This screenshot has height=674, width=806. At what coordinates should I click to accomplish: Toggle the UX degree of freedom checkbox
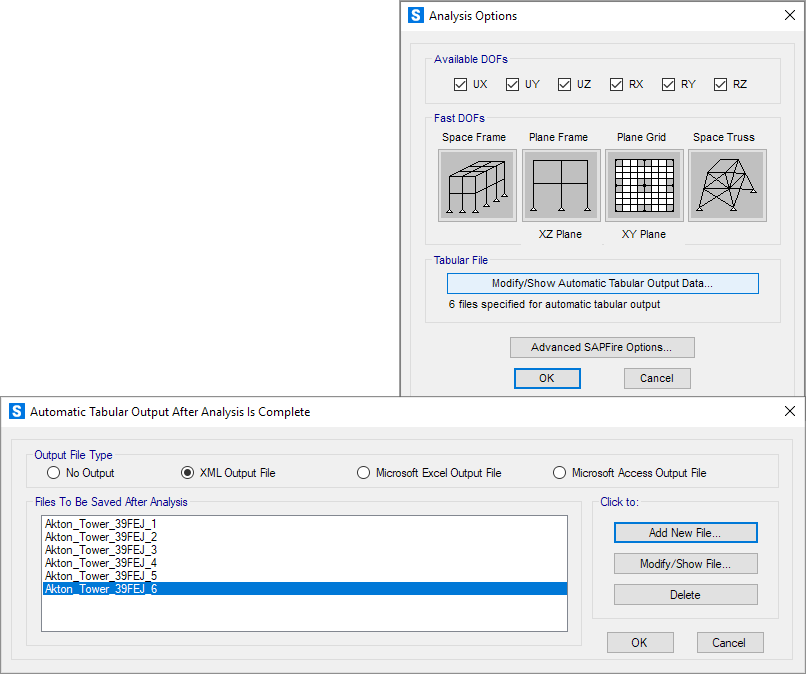click(461, 85)
